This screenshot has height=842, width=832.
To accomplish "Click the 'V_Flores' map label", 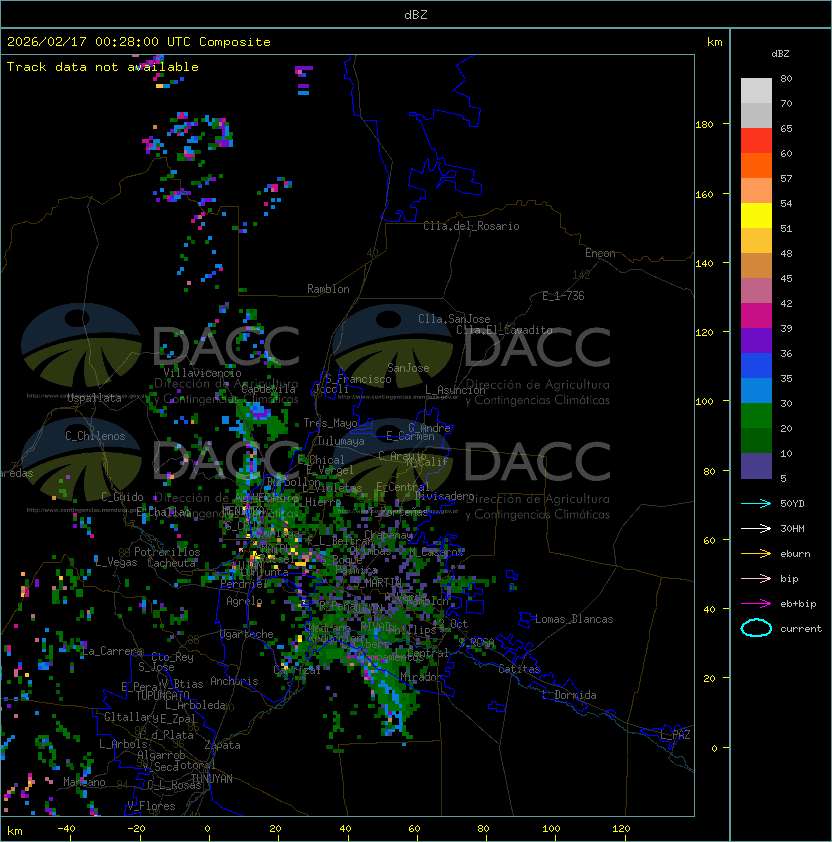I will (x=151, y=806).
